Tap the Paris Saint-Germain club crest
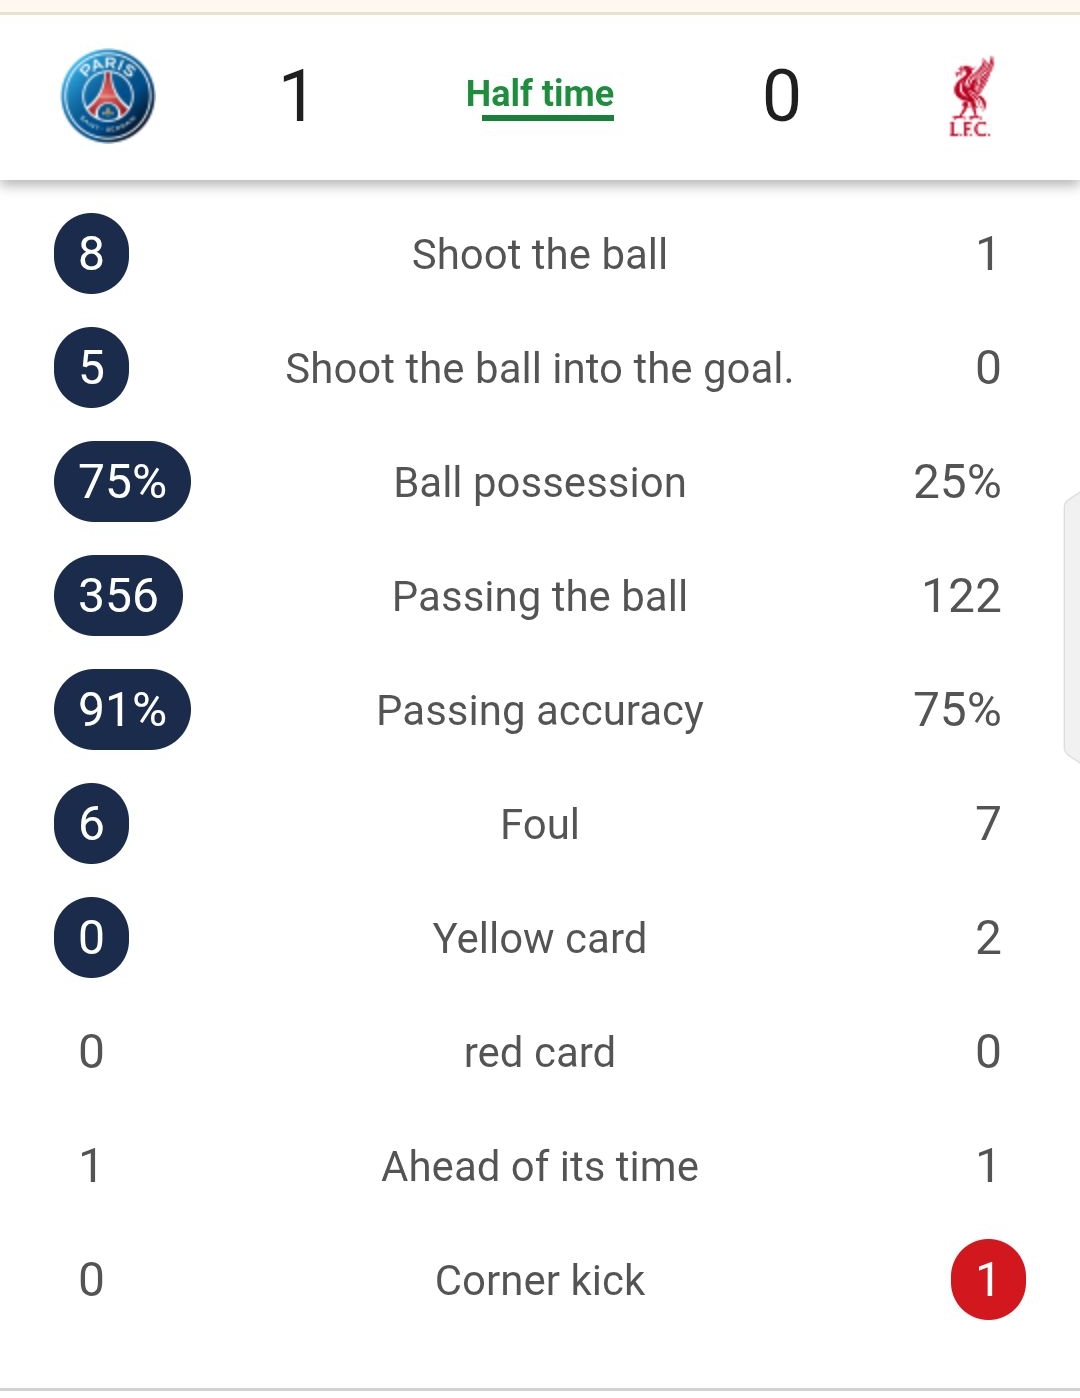This screenshot has width=1080, height=1398. pyautogui.click(x=108, y=96)
